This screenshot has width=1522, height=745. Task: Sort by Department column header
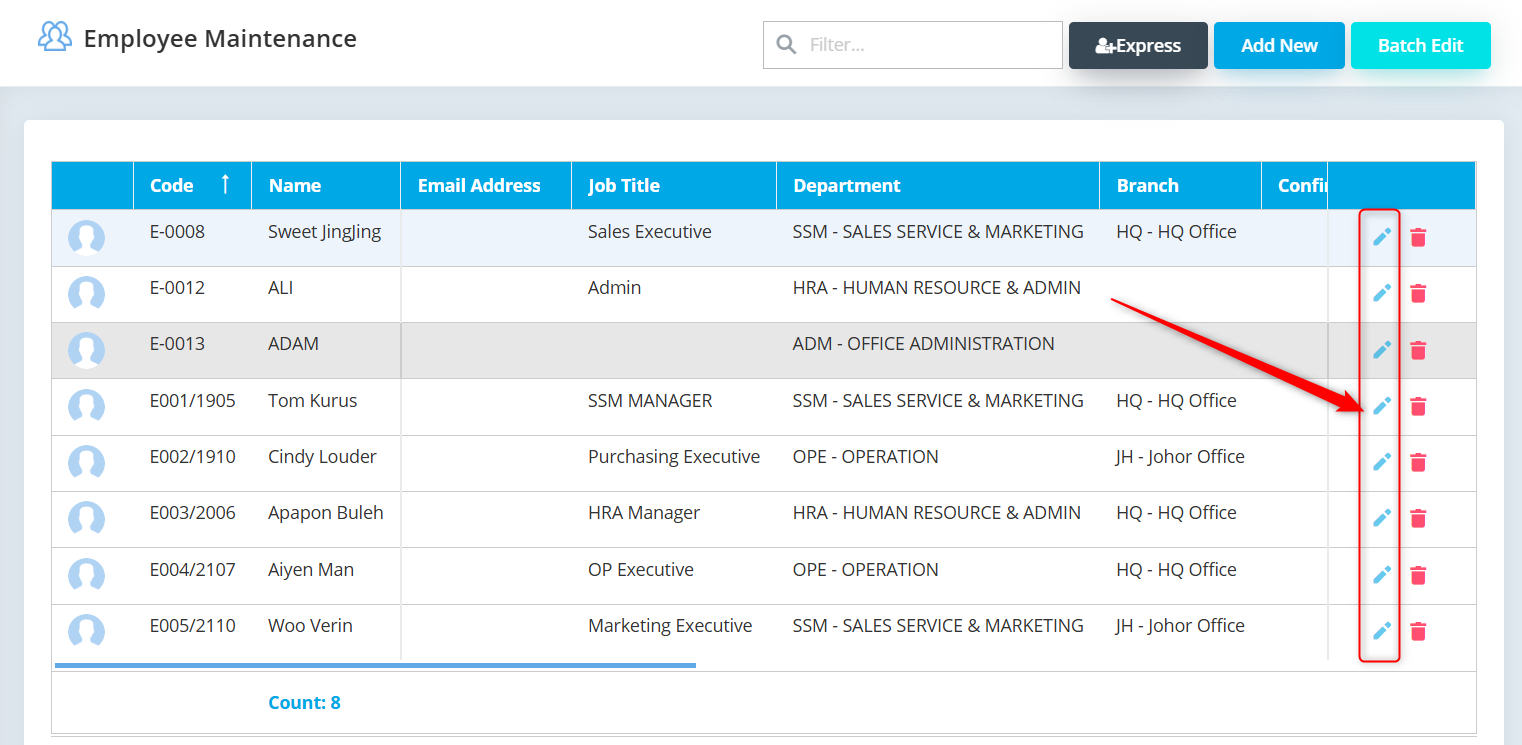[x=938, y=185]
